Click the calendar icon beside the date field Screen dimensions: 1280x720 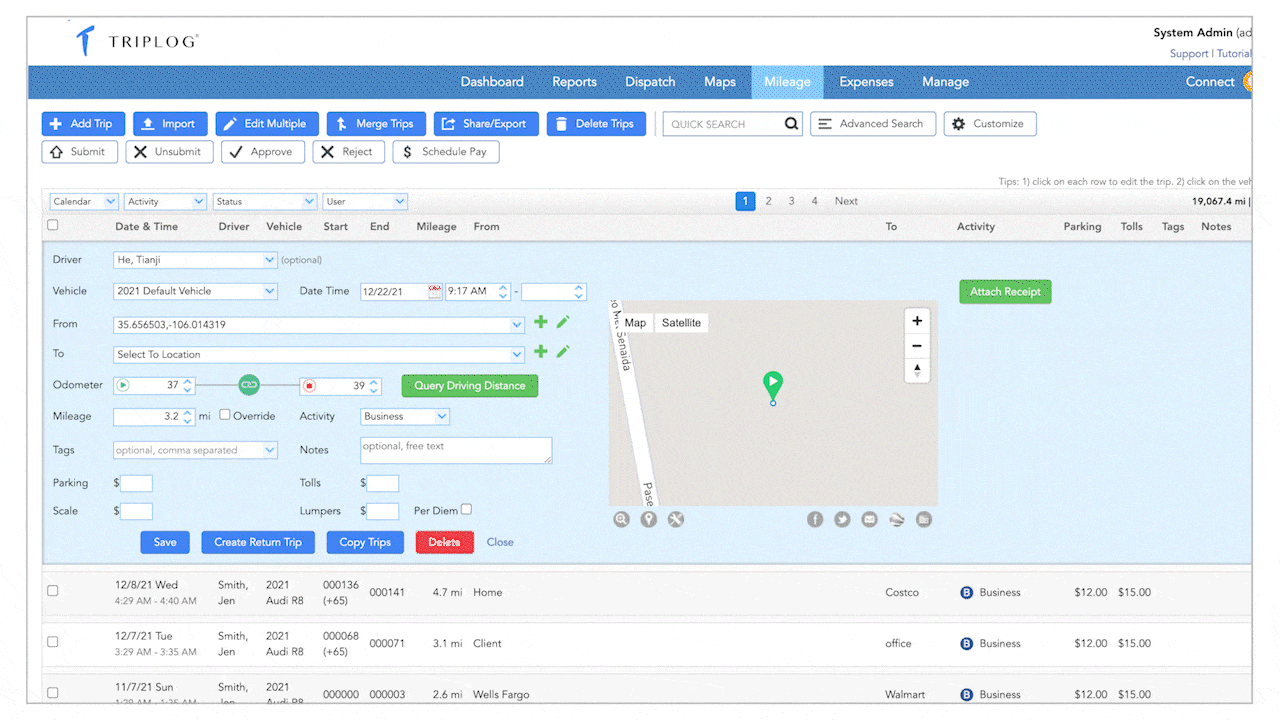435,291
